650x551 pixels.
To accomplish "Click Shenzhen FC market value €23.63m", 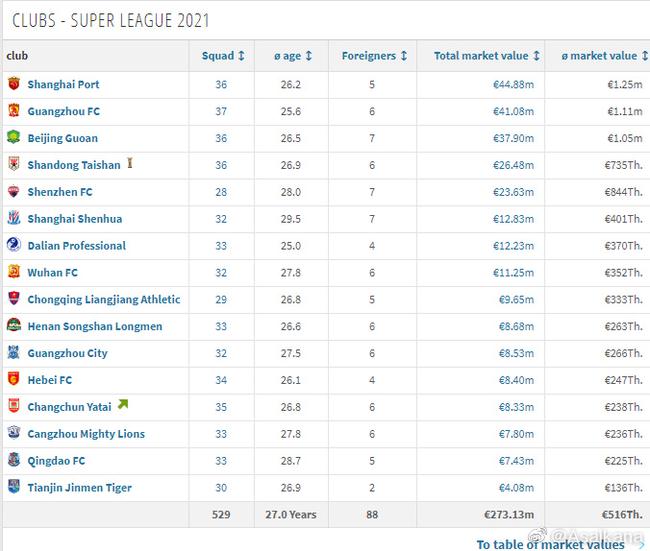I will pos(513,192).
